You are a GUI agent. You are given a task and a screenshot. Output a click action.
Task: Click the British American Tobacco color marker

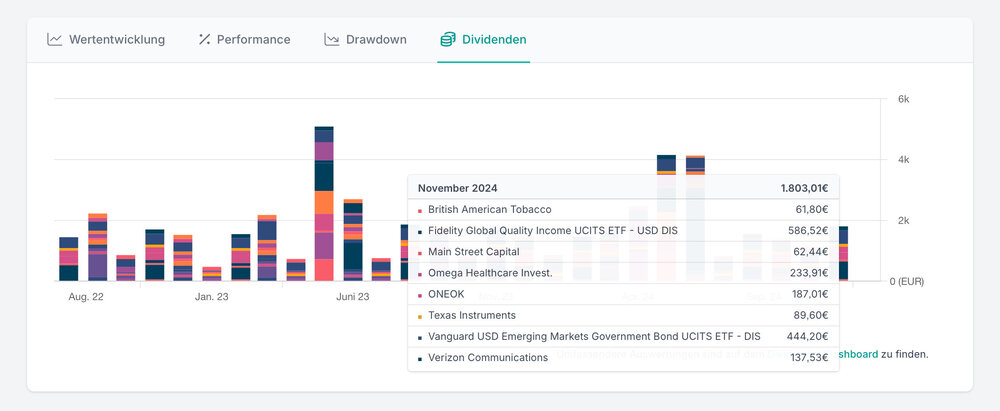tap(420, 210)
